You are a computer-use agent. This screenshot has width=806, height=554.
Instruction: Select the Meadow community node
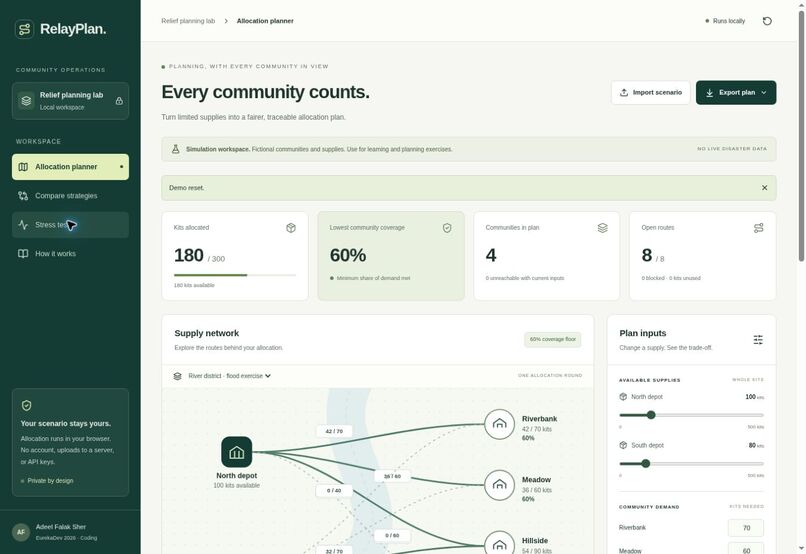(499, 485)
